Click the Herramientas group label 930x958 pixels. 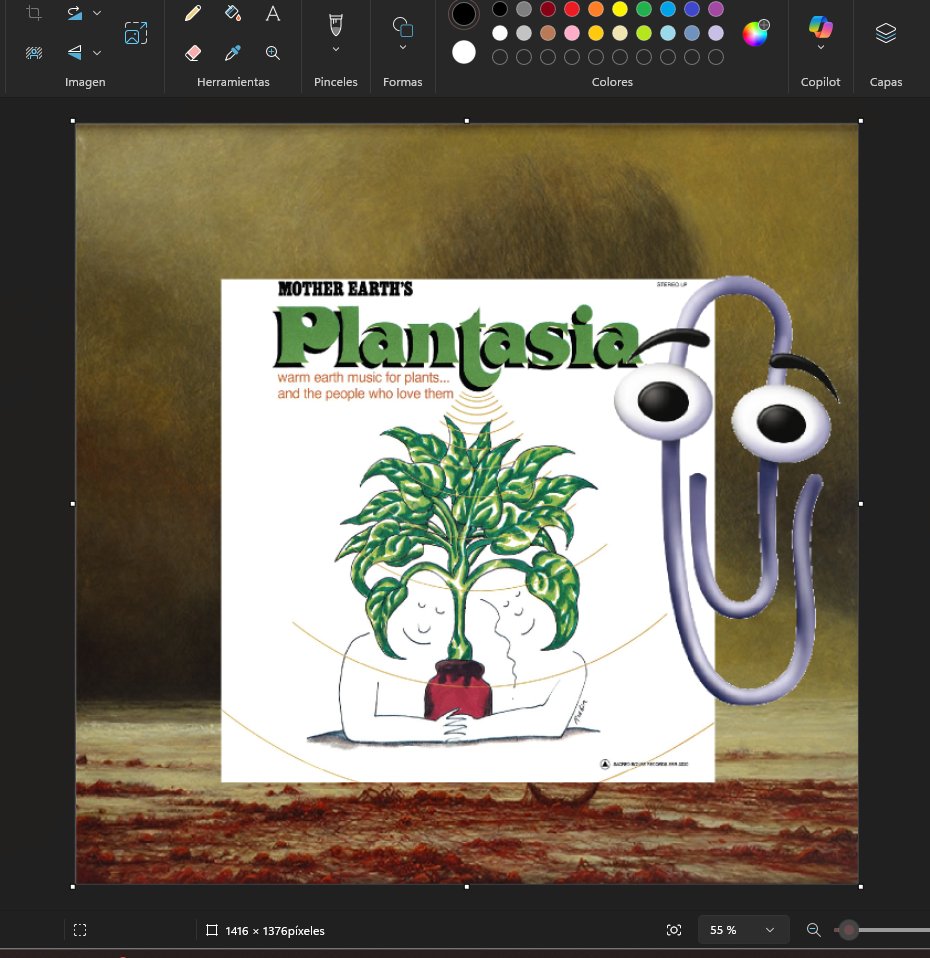233,82
